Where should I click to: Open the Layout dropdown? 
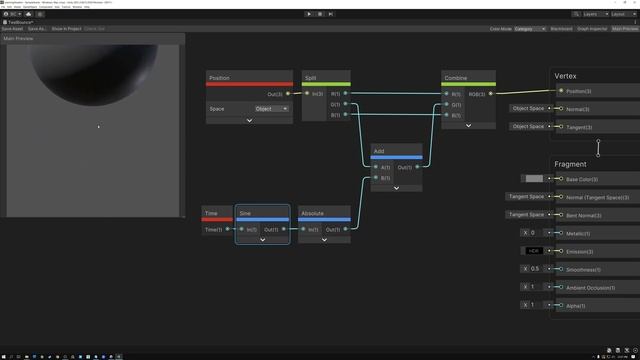(x=624, y=14)
